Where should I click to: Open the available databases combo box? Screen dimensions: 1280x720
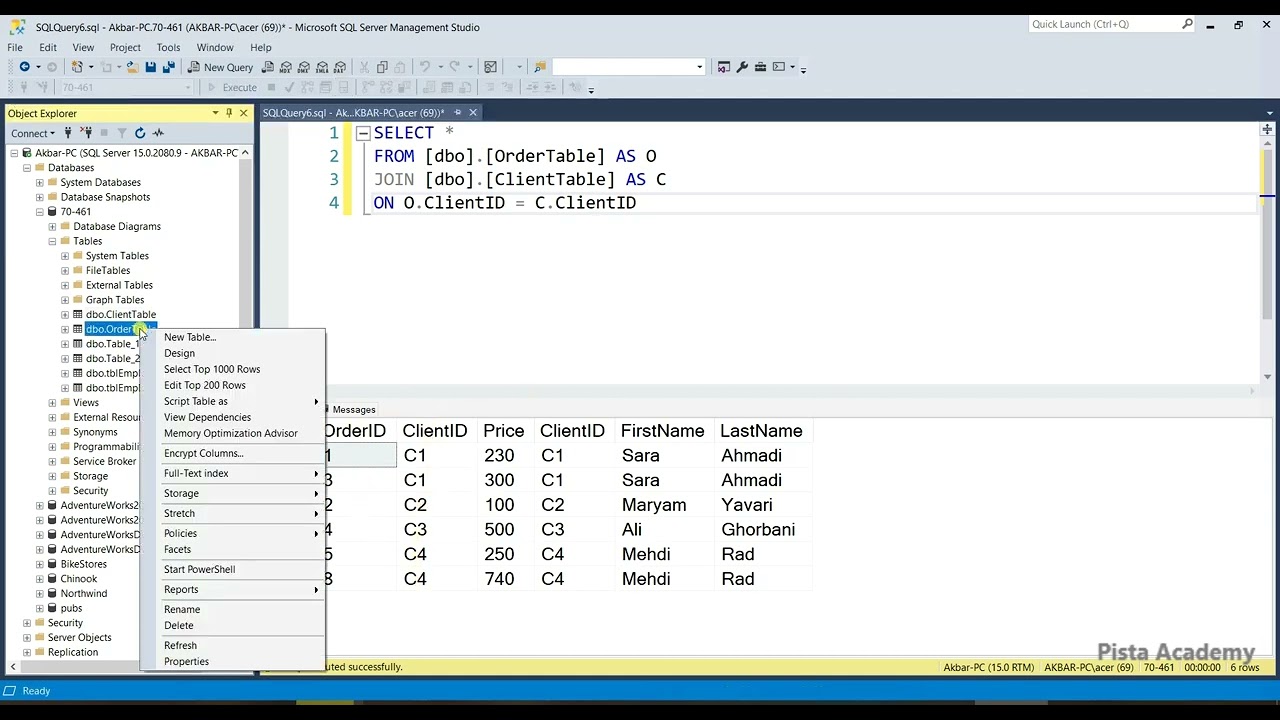coord(125,87)
